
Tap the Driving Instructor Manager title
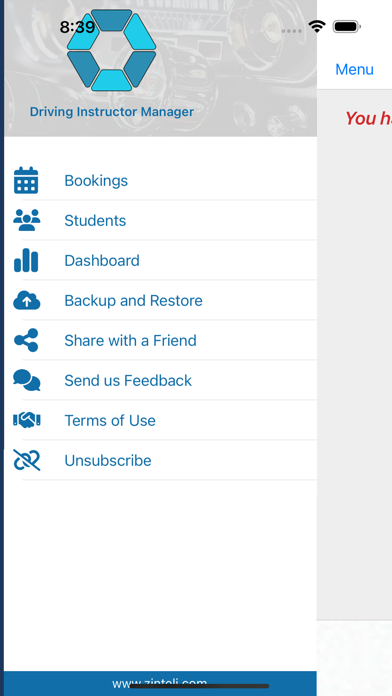pos(111,111)
